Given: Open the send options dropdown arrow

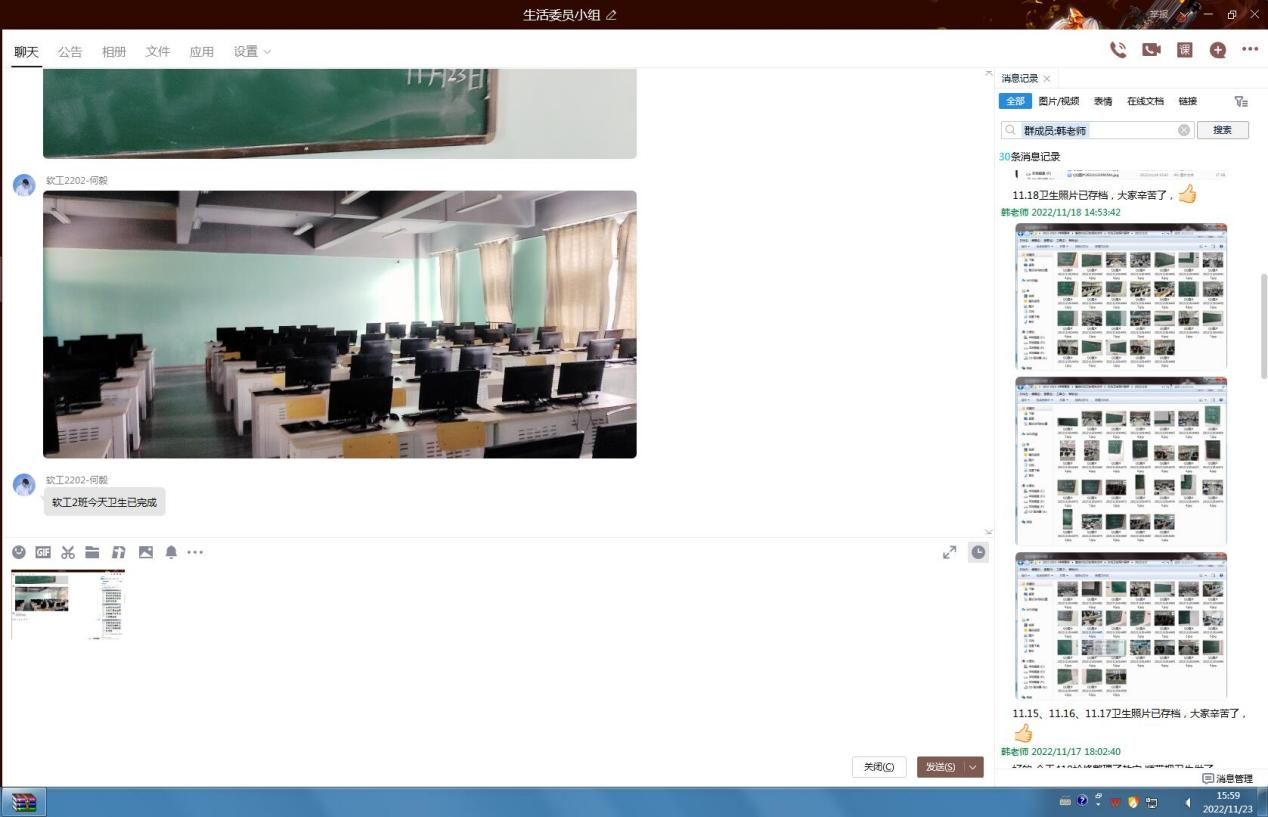Looking at the screenshot, I should click(974, 767).
